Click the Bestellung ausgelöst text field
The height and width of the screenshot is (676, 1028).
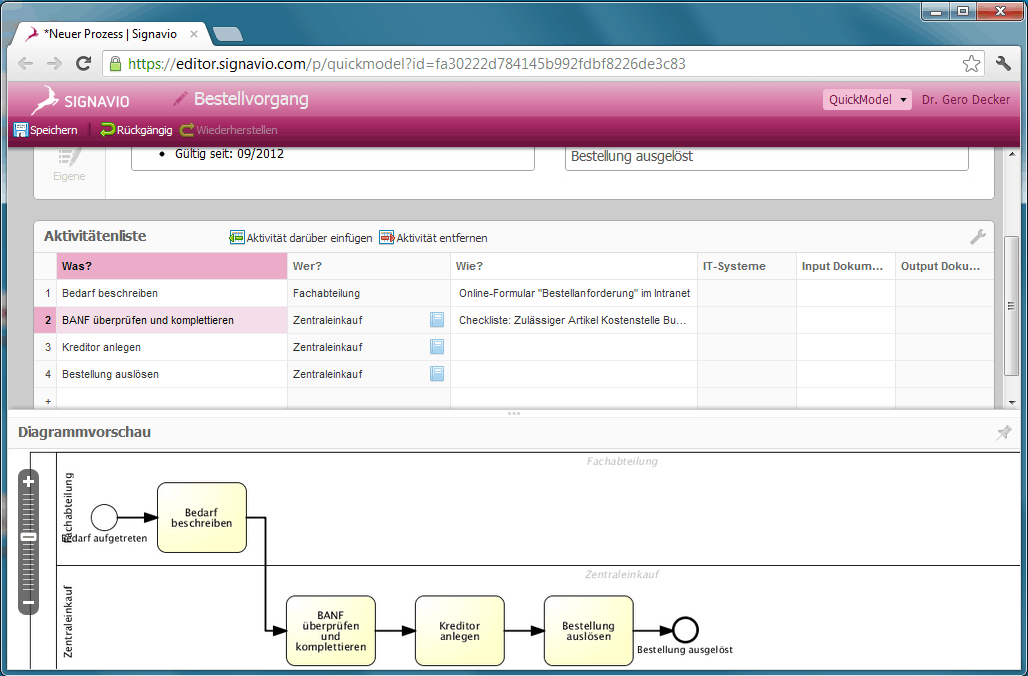click(766, 157)
